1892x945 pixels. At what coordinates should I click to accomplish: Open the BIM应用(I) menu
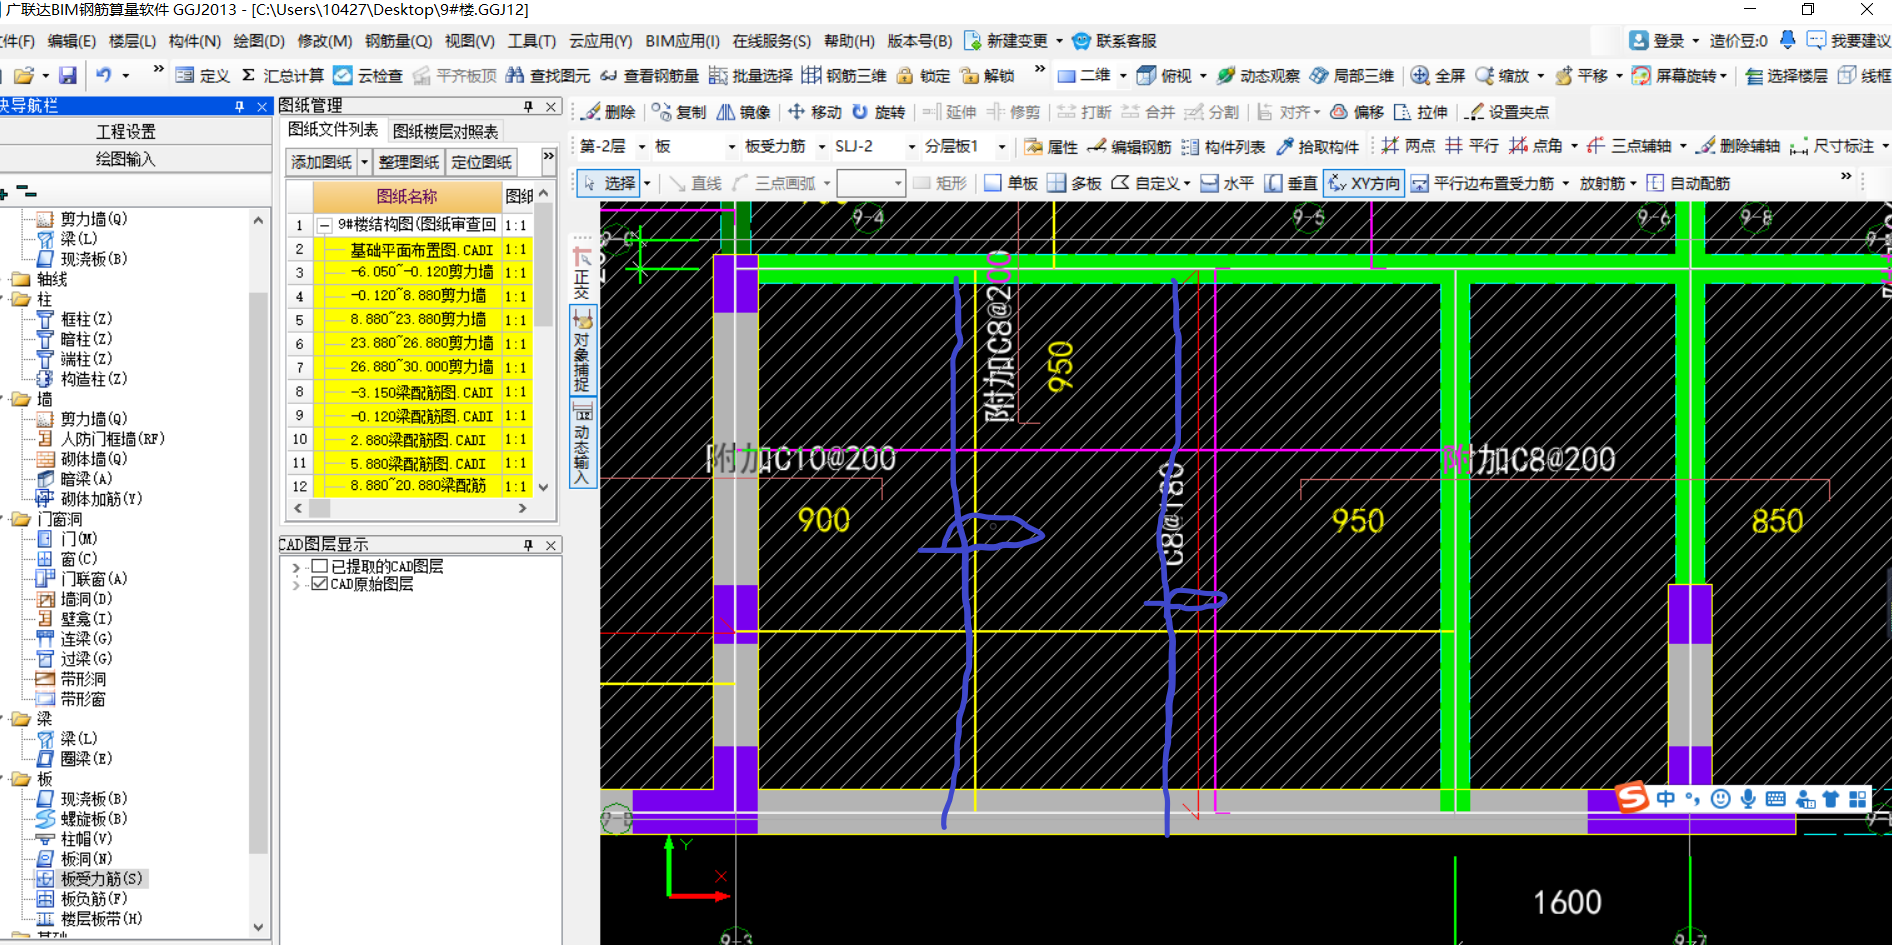pos(682,41)
